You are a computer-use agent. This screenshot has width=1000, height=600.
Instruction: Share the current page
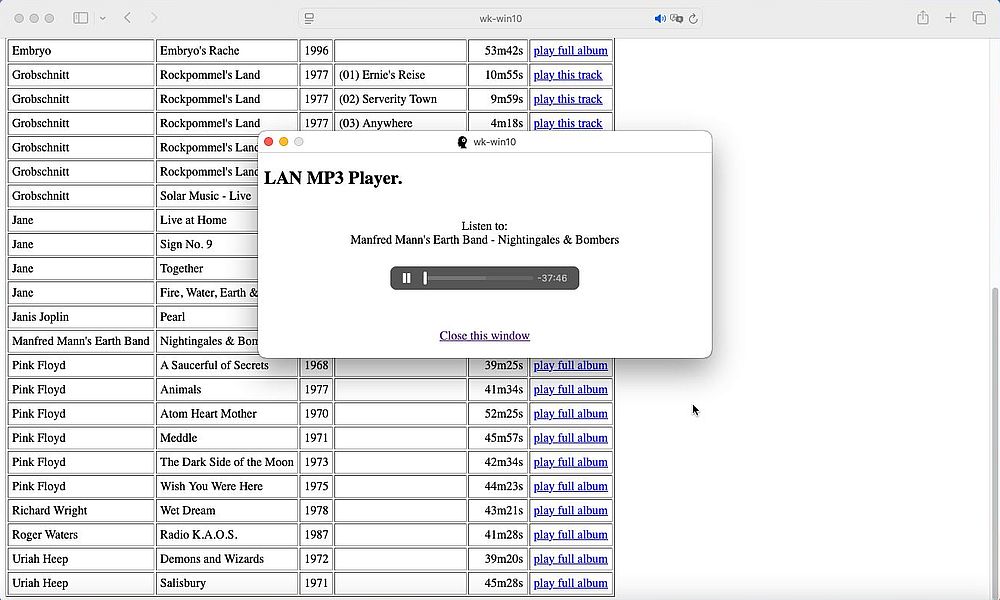click(921, 17)
